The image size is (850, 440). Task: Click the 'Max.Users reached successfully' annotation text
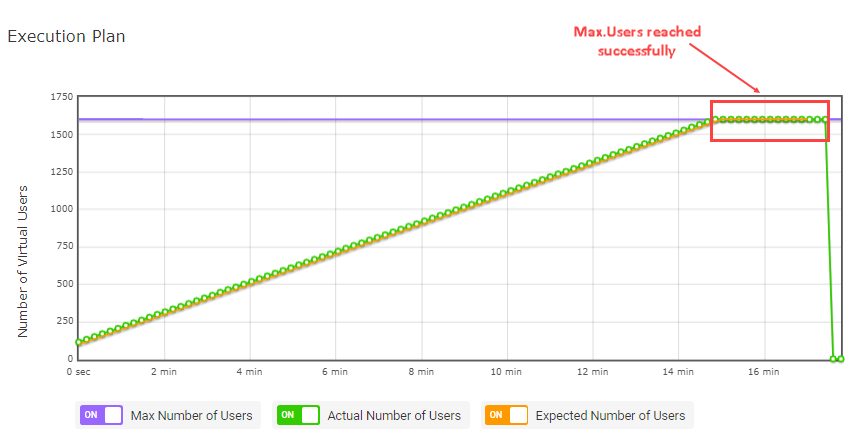click(x=636, y=41)
